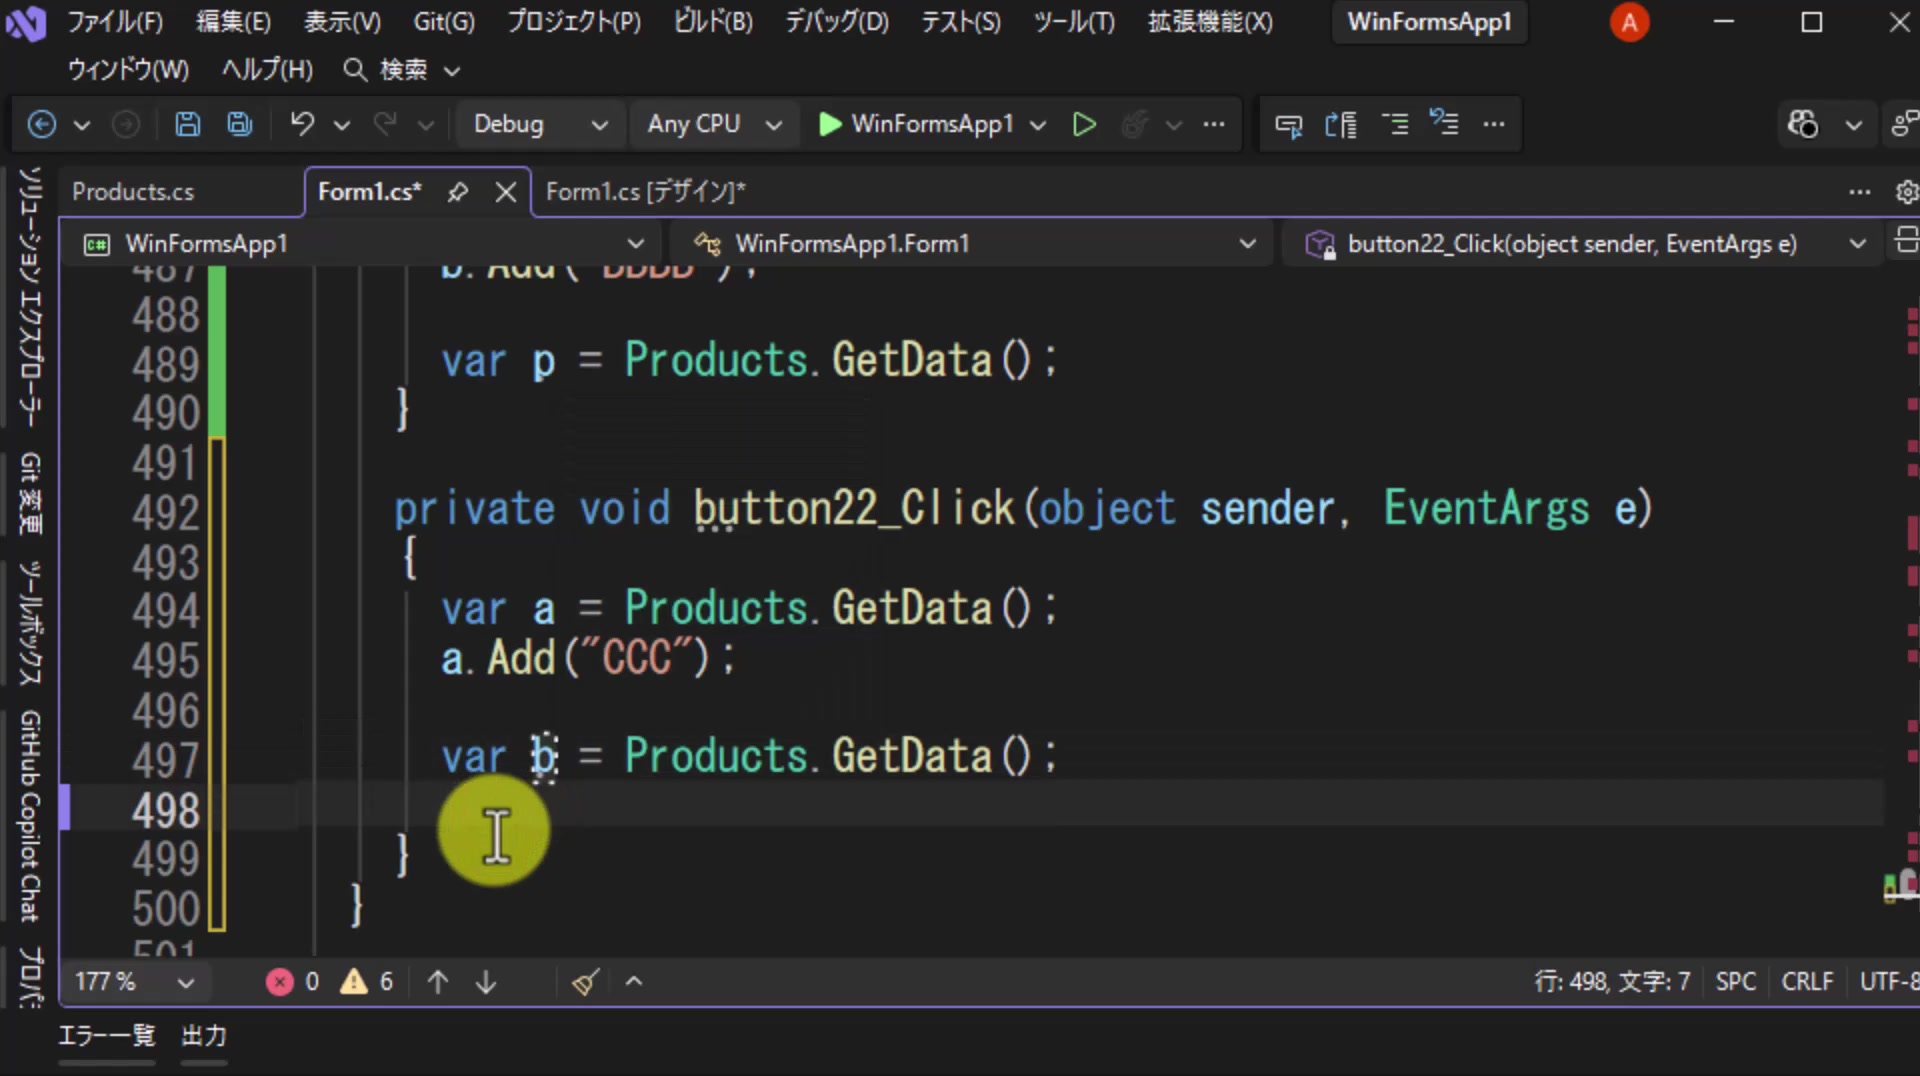Image resolution: width=1920 pixels, height=1076 pixels.
Task: Click the Hot Reload flame icon
Action: pyautogui.click(x=1134, y=124)
